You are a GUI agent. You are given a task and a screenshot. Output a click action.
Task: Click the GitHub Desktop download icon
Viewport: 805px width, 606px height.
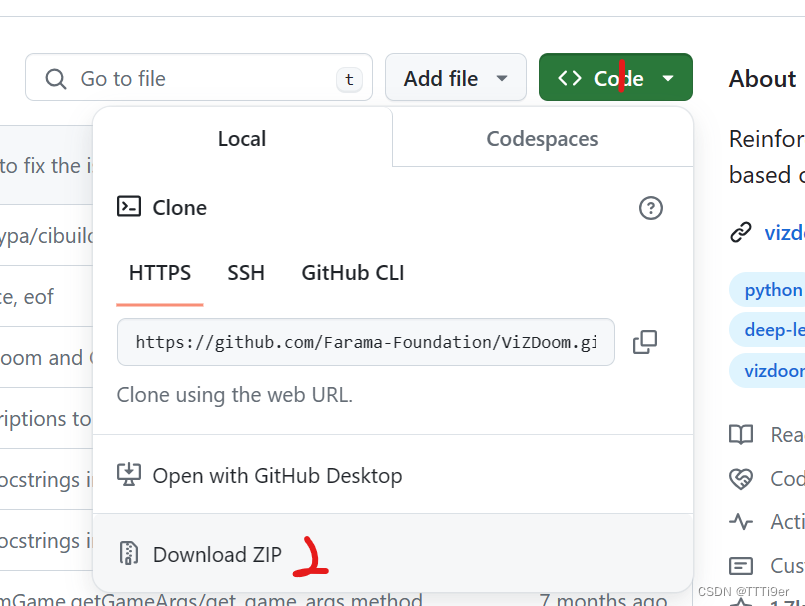[x=129, y=475]
